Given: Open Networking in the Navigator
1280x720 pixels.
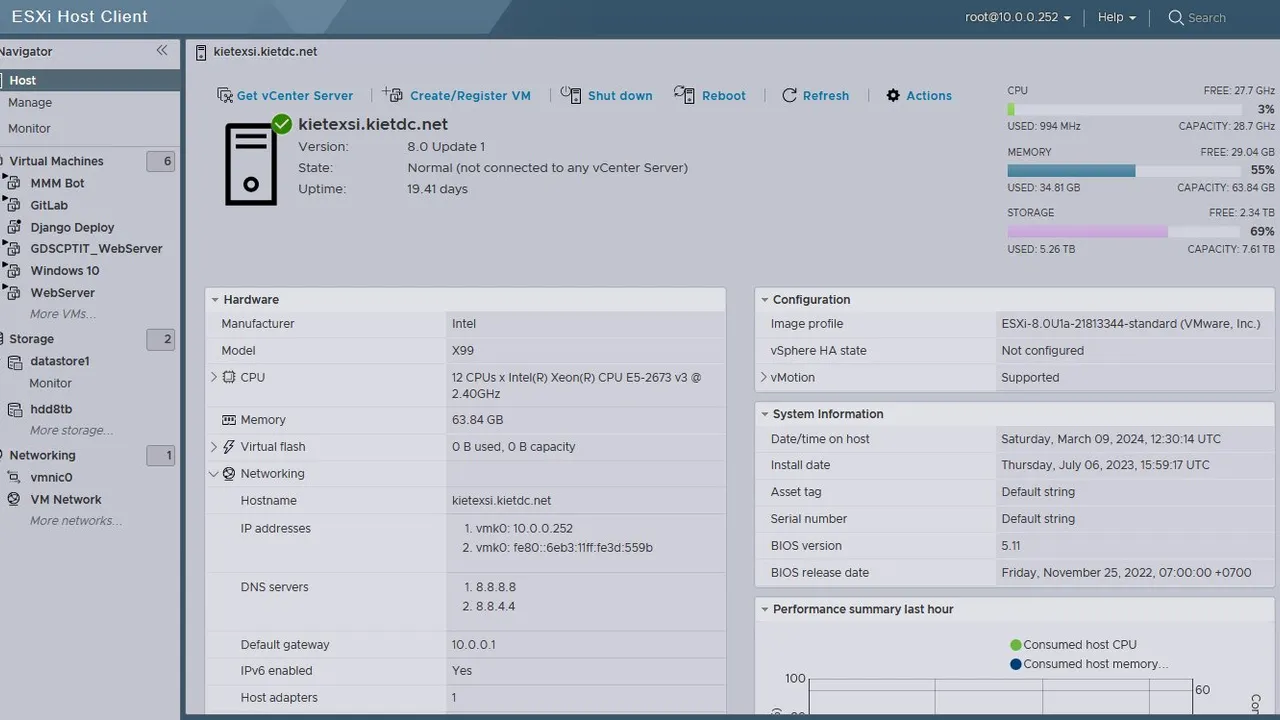Looking at the screenshot, I should [x=42, y=456].
